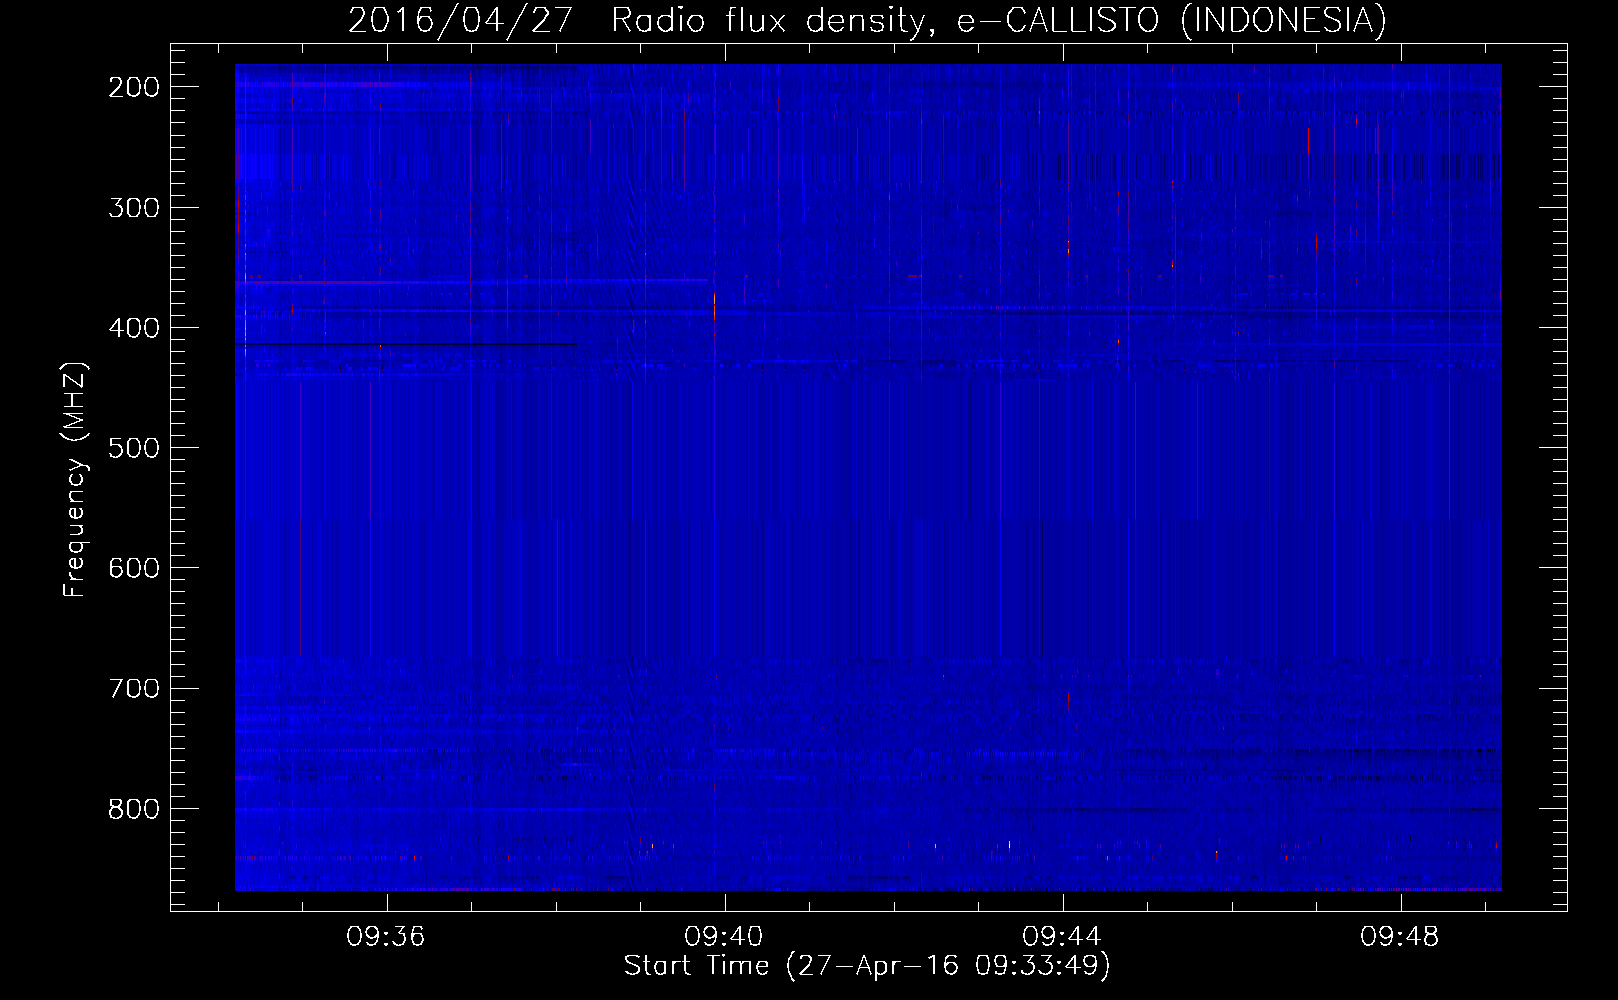
Task: Click the 09:48 time tick label
Action: pyautogui.click(x=1399, y=937)
